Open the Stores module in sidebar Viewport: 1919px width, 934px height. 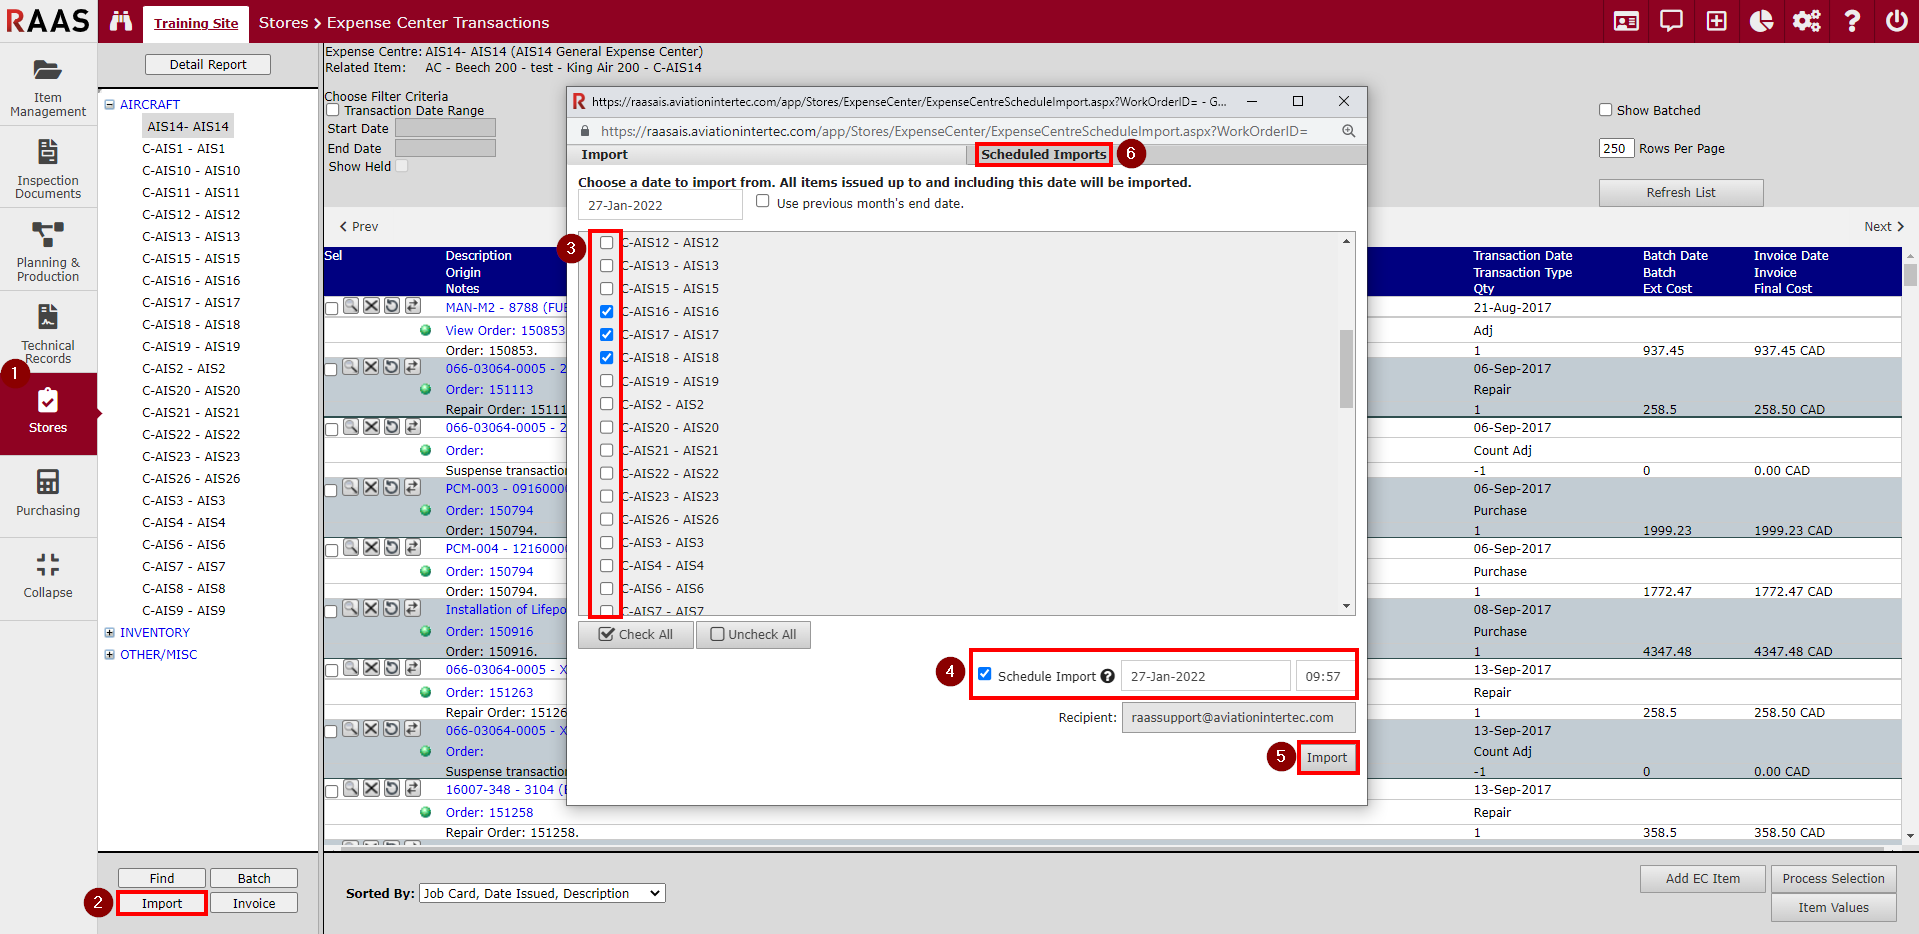click(x=48, y=412)
